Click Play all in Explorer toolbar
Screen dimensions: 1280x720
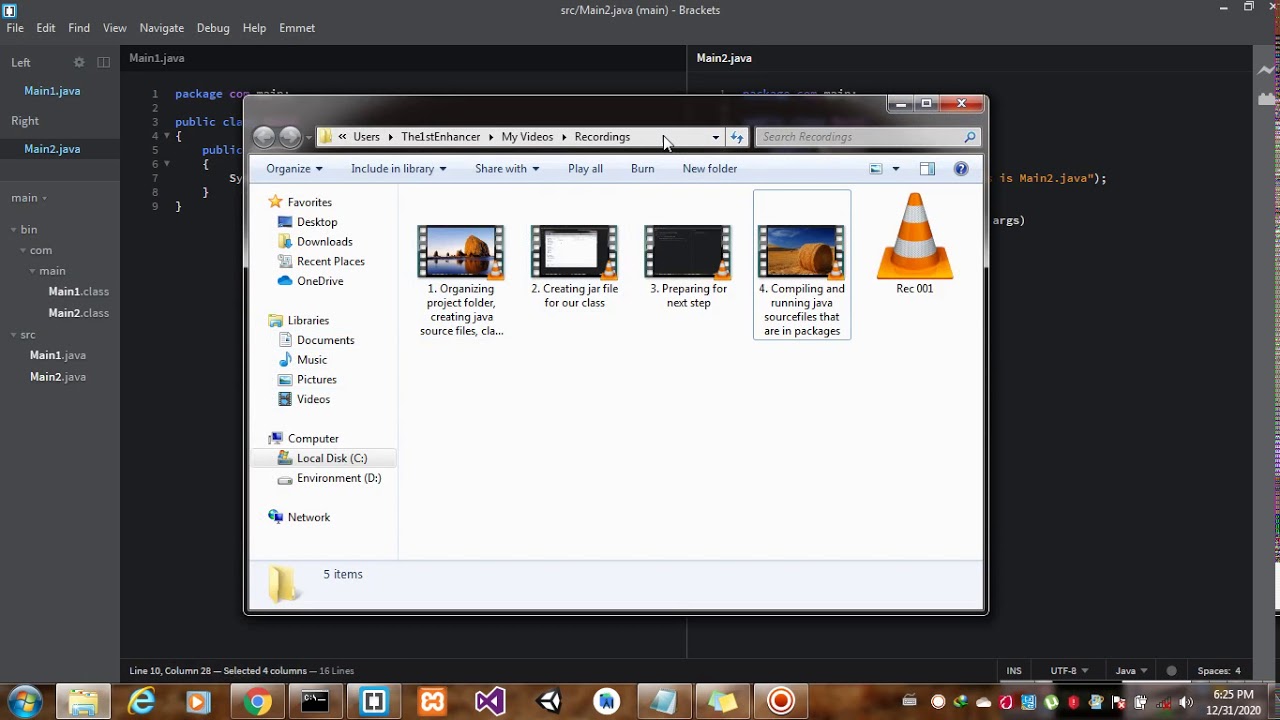(x=585, y=169)
